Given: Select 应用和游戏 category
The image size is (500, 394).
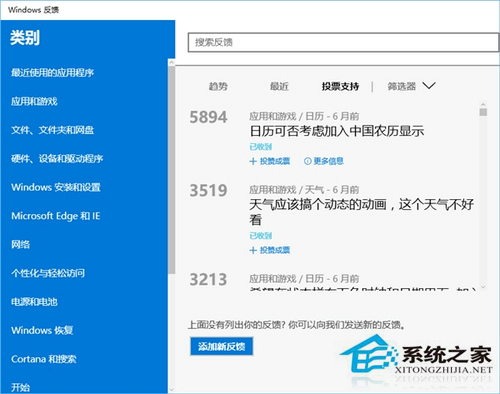Looking at the screenshot, I should (x=34, y=101).
